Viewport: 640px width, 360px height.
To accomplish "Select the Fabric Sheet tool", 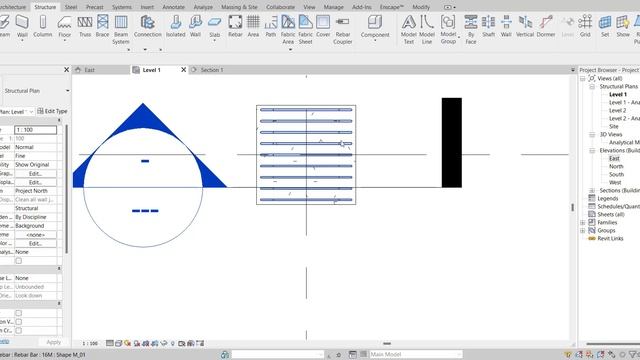I will coord(305,29).
